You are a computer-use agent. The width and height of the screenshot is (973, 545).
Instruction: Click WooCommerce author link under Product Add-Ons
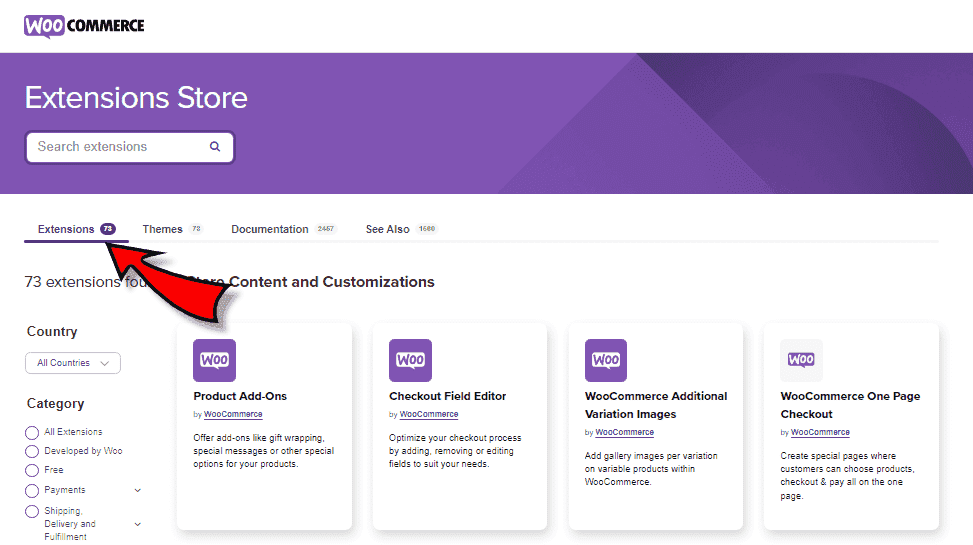click(x=233, y=414)
